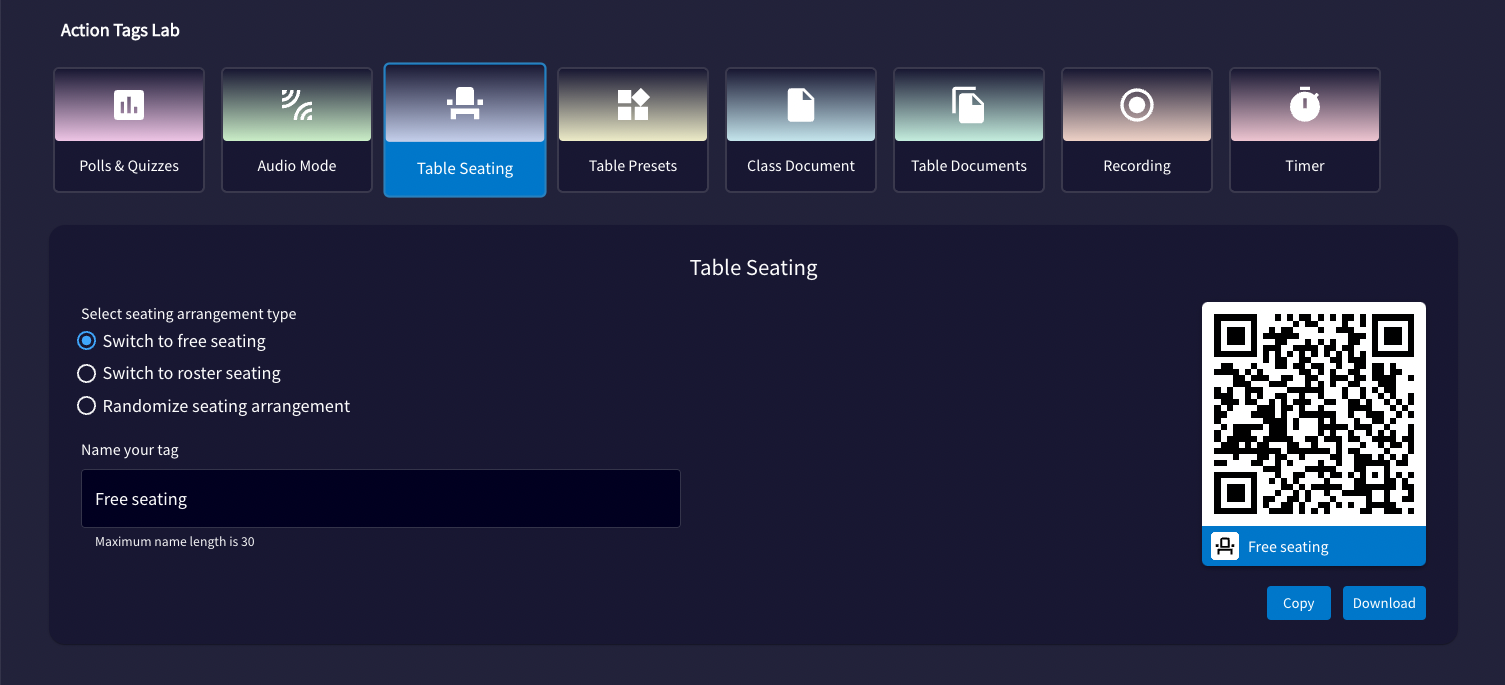Click the Recording circle icon
This screenshot has width=1505, height=685.
(1137, 104)
